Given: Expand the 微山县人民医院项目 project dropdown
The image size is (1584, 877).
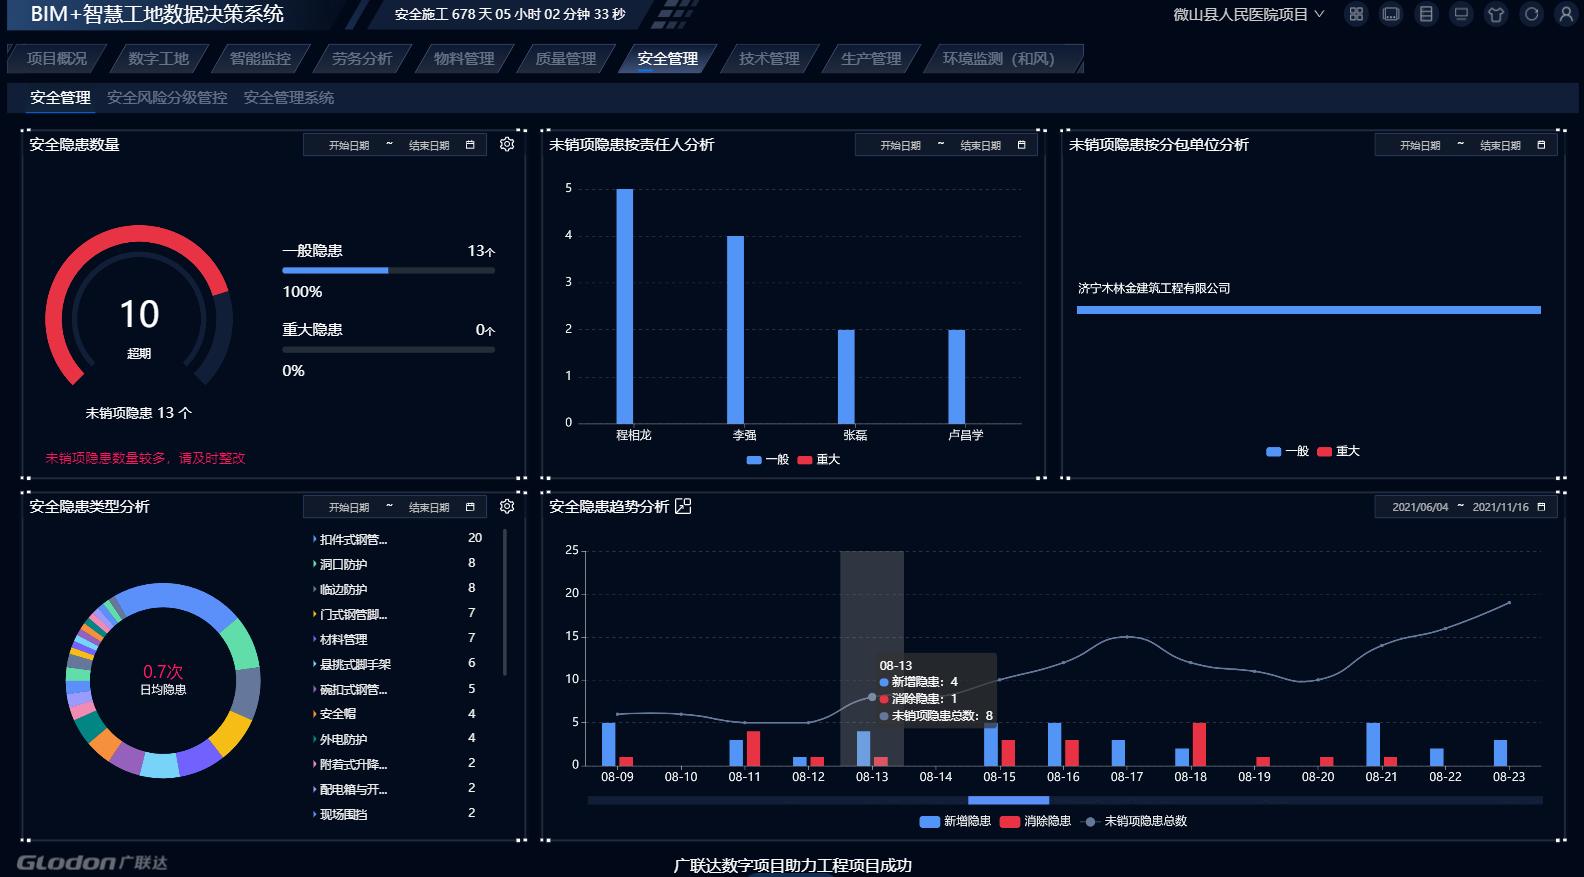Looking at the screenshot, I should [1248, 14].
